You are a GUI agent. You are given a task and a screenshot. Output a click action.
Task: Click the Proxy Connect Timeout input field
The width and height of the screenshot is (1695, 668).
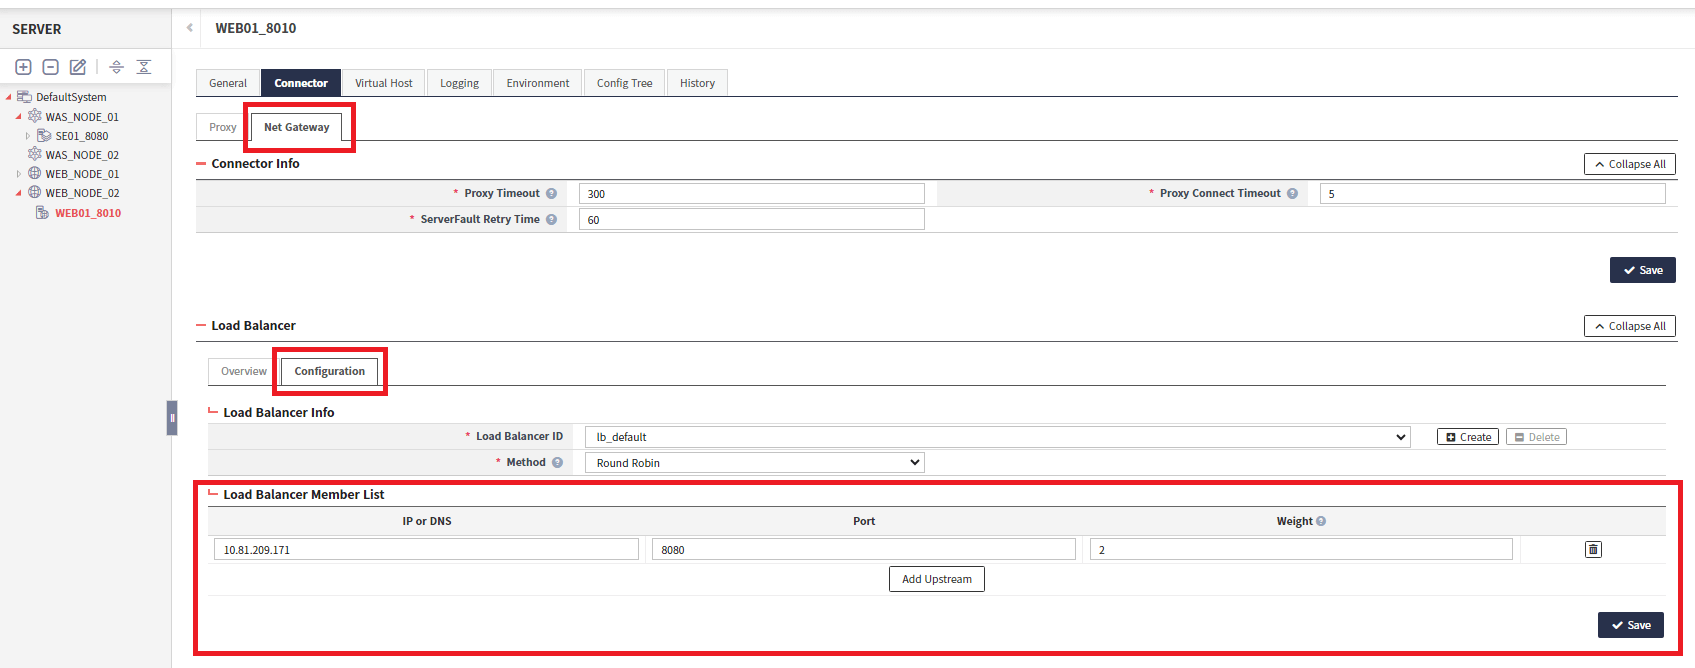pos(1492,194)
